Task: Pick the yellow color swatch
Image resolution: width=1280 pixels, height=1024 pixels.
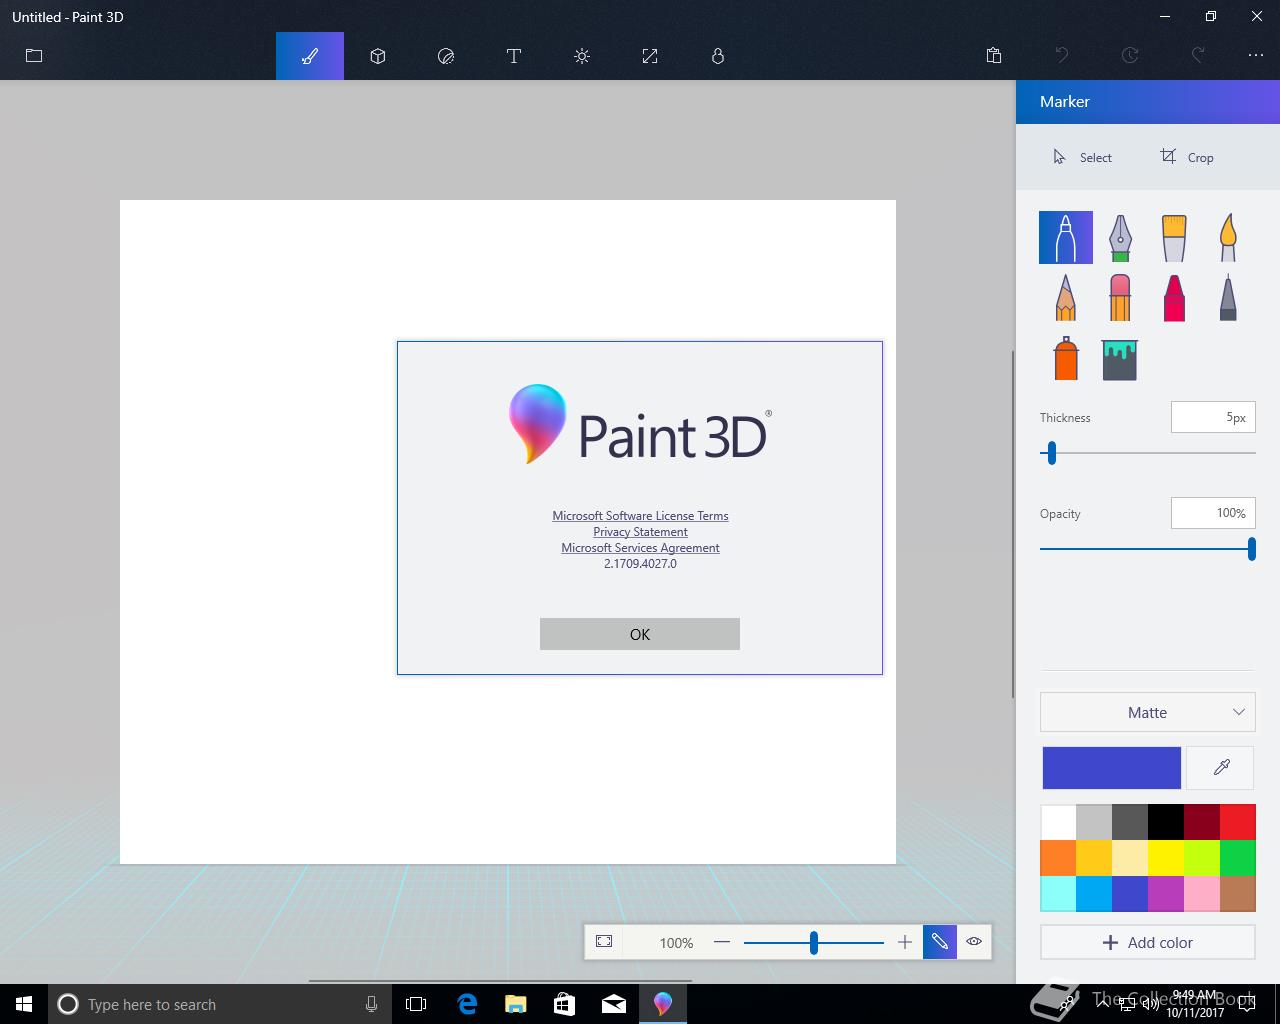Action: click(1166, 858)
